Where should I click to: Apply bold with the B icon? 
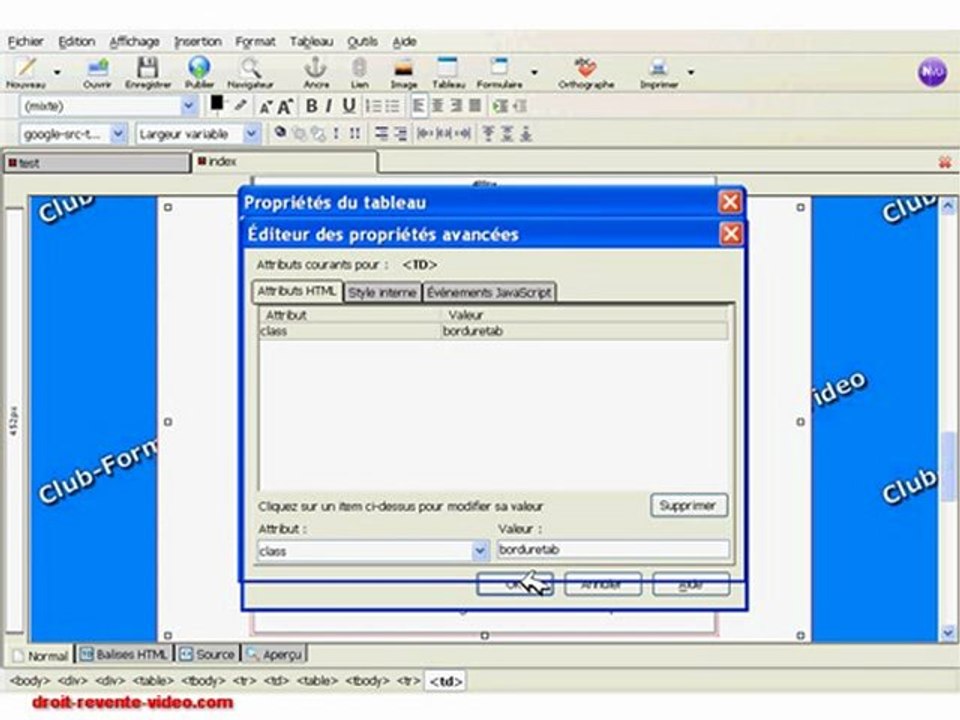311,106
